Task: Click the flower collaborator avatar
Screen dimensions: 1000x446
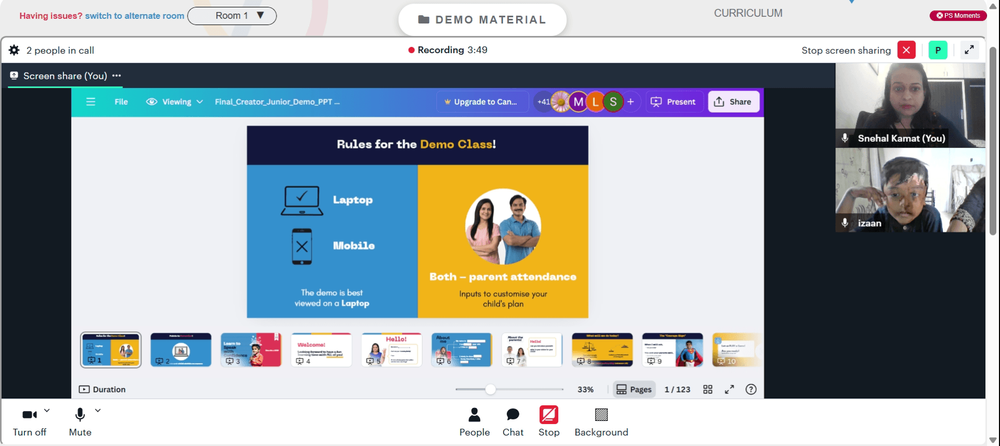Action: tap(560, 101)
